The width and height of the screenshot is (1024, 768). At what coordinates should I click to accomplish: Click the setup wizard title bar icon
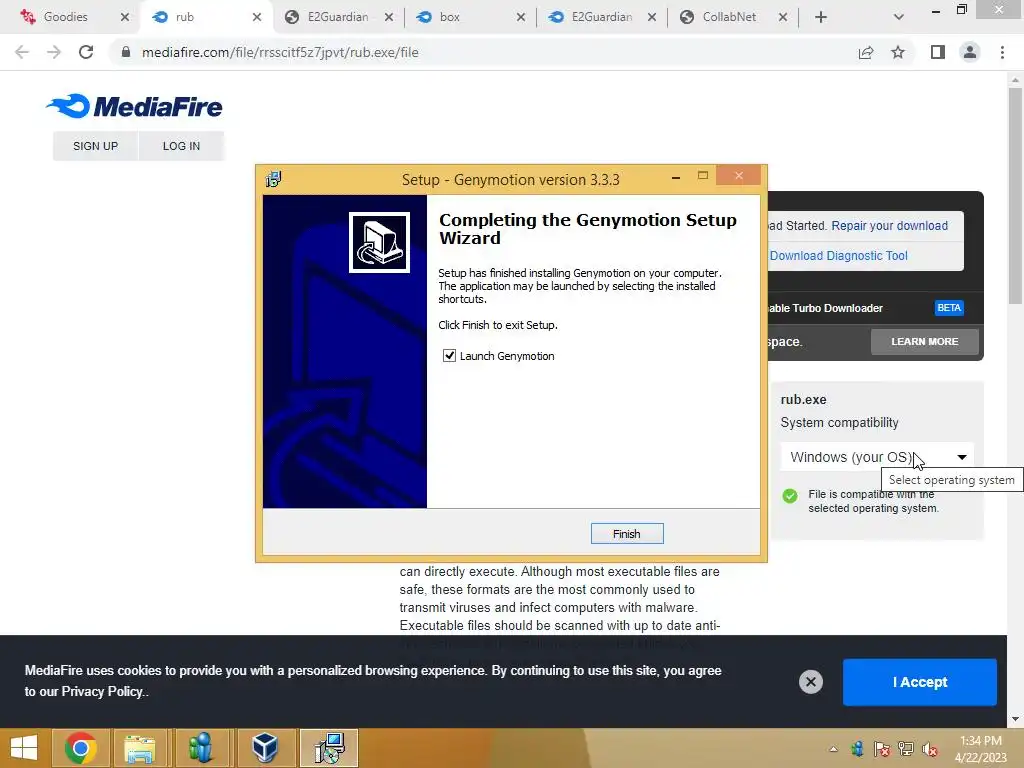(274, 179)
